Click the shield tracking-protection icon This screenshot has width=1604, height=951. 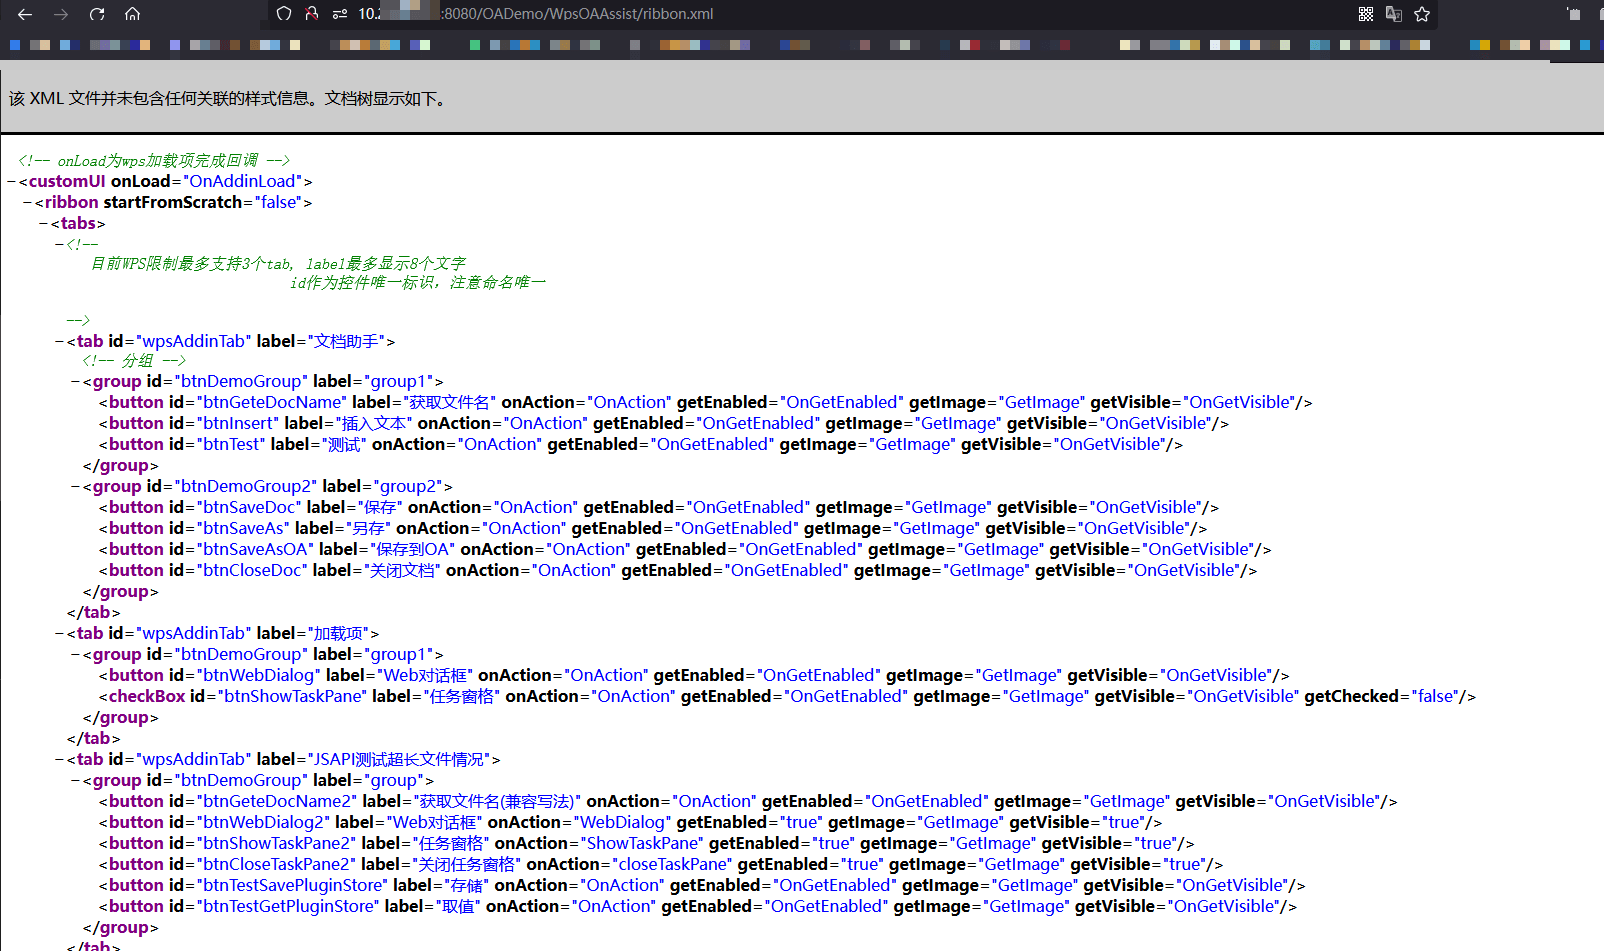[283, 14]
